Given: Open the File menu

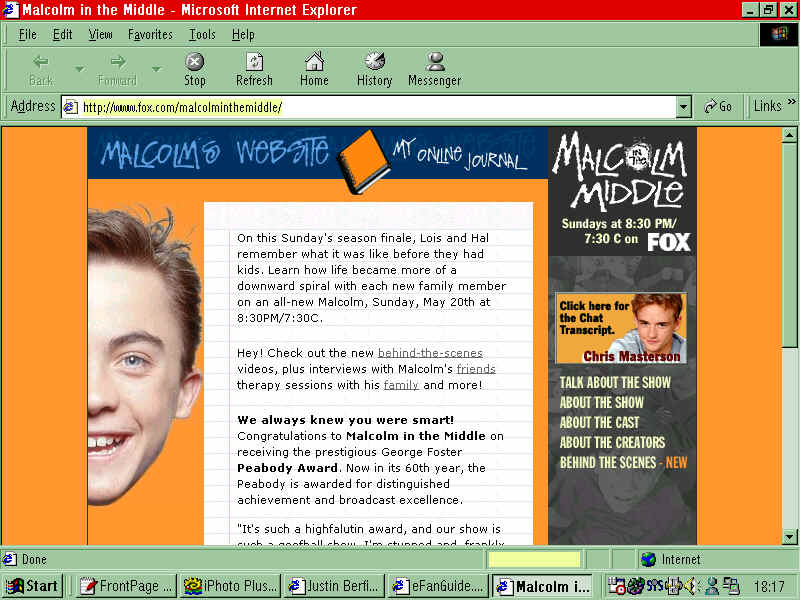Looking at the screenshot, I should [x=28, y=35].
